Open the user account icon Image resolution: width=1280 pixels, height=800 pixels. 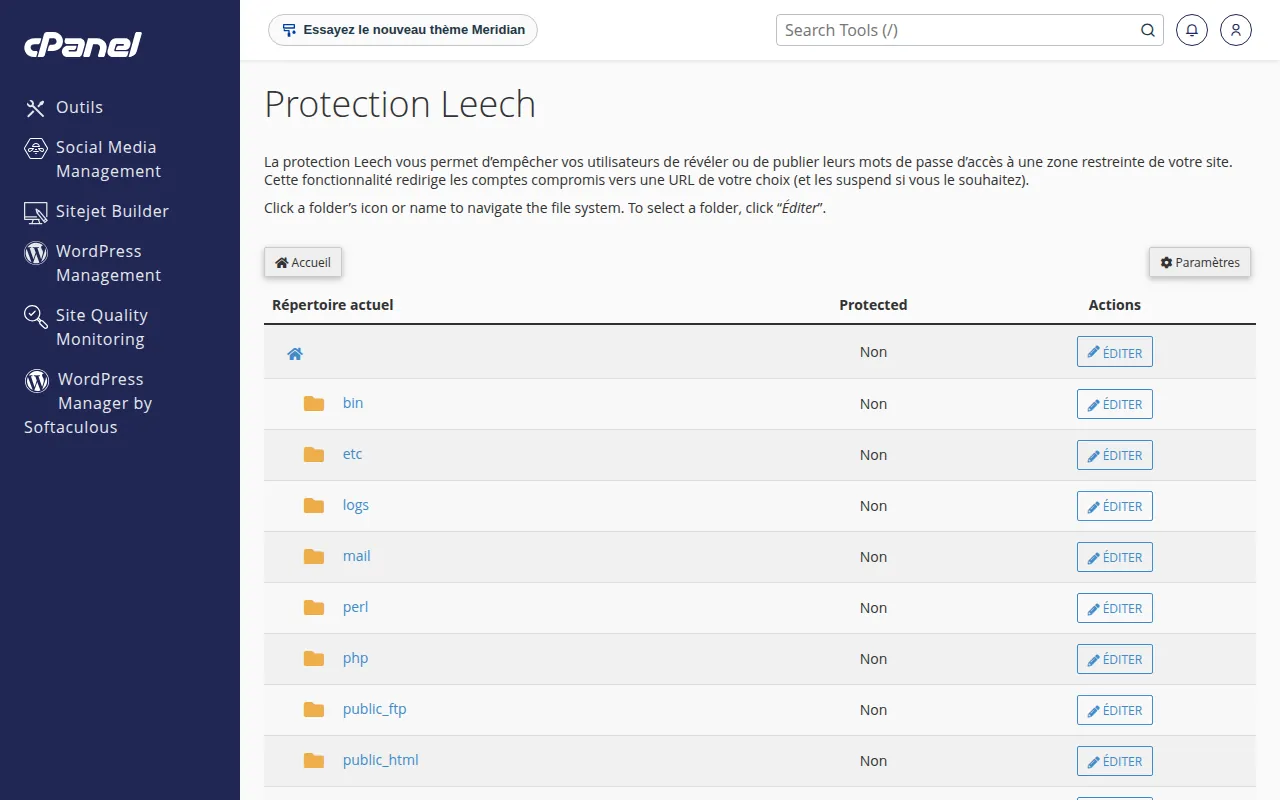click(1236, 30)
